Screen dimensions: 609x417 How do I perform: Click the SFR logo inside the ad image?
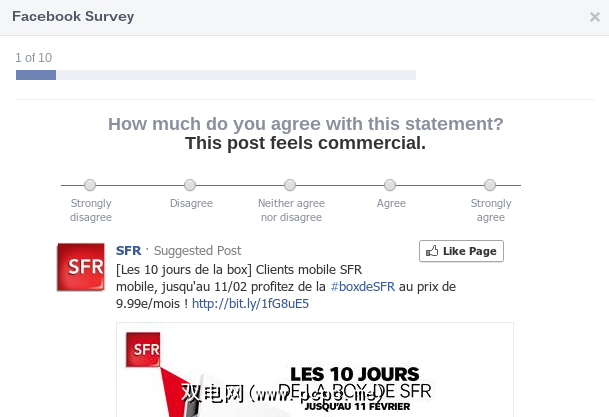pos(143,350)
